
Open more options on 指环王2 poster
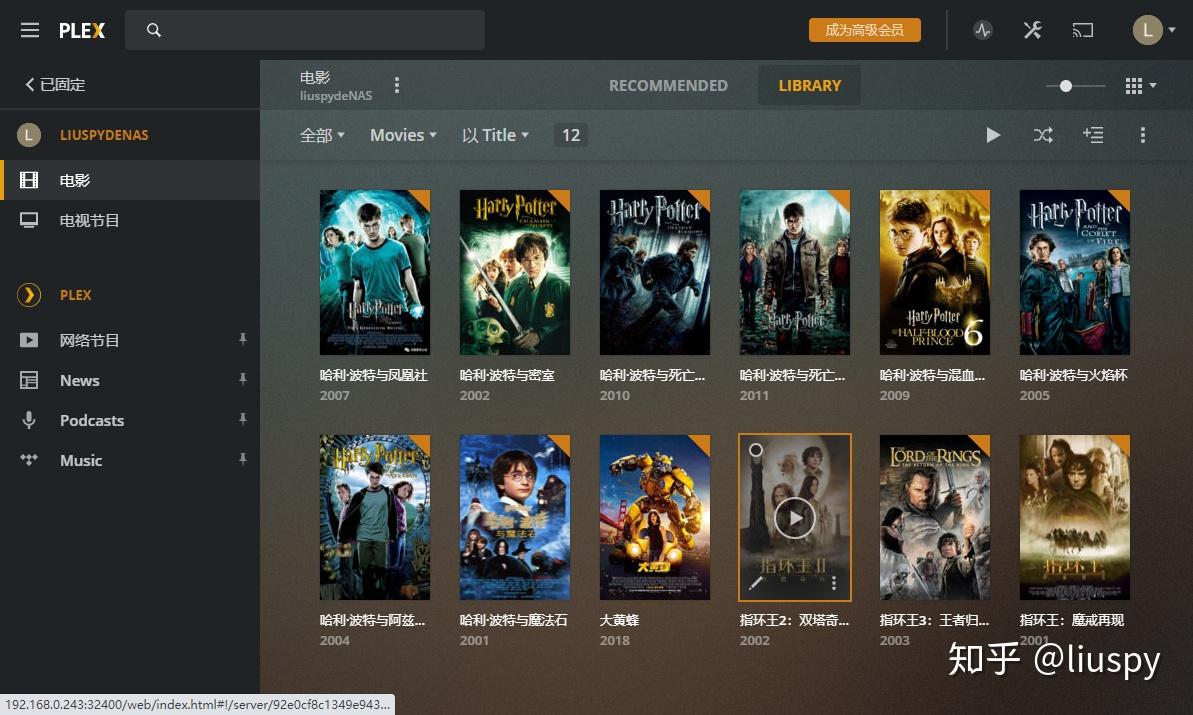835,583
